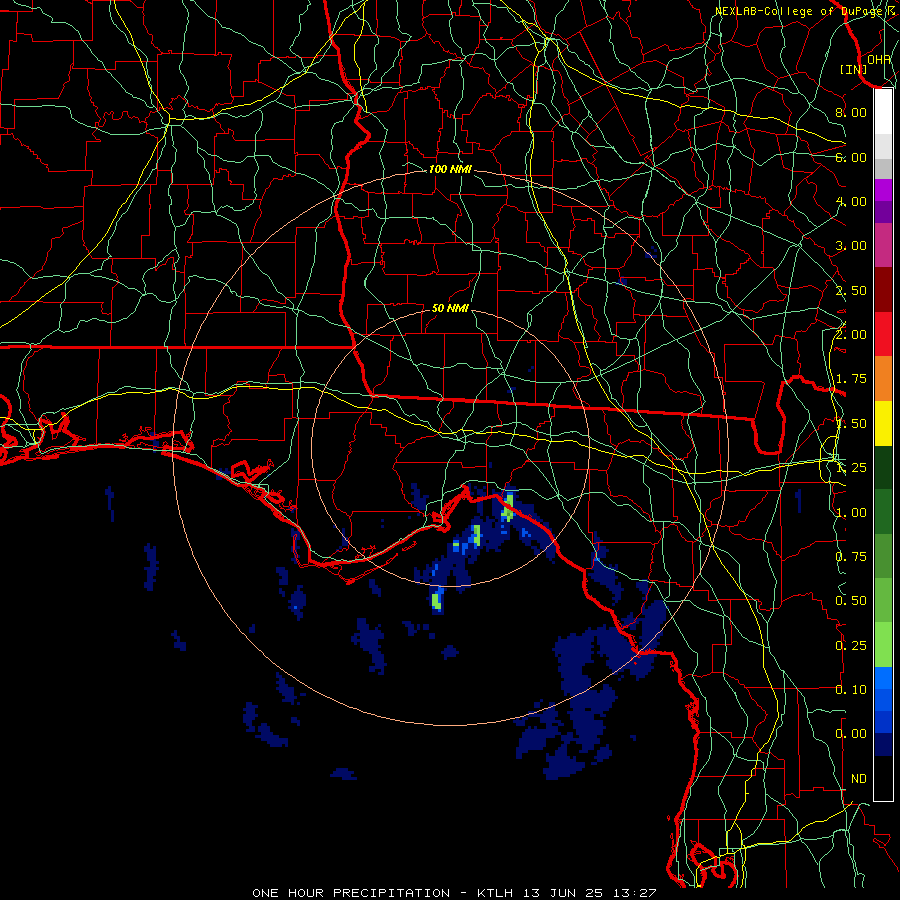The image size is (900, 900).
Task: Select the dark red swatch on color scale
Action: (x=883, y=290)
